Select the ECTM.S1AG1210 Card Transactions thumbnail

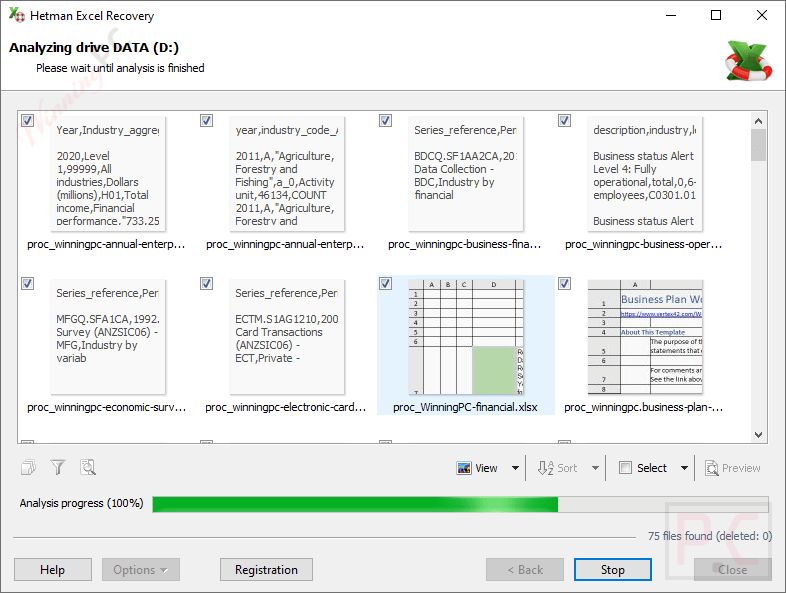click(x=287, y=336)
